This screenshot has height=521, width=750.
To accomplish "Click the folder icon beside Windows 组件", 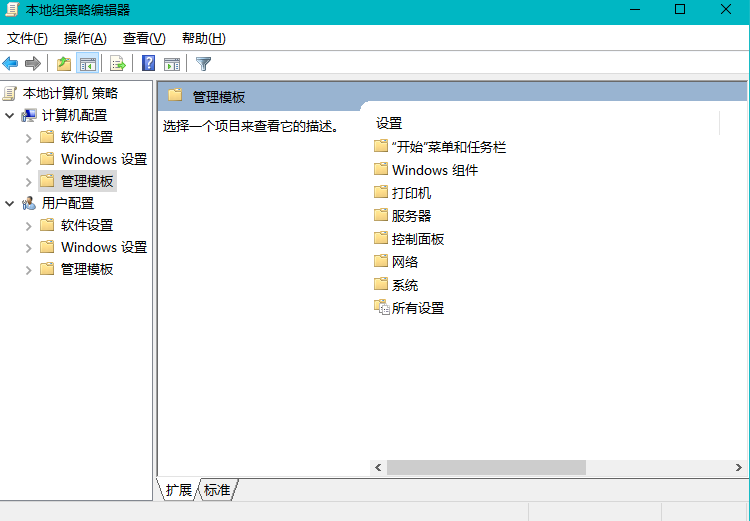I will [x=381, y=169].
